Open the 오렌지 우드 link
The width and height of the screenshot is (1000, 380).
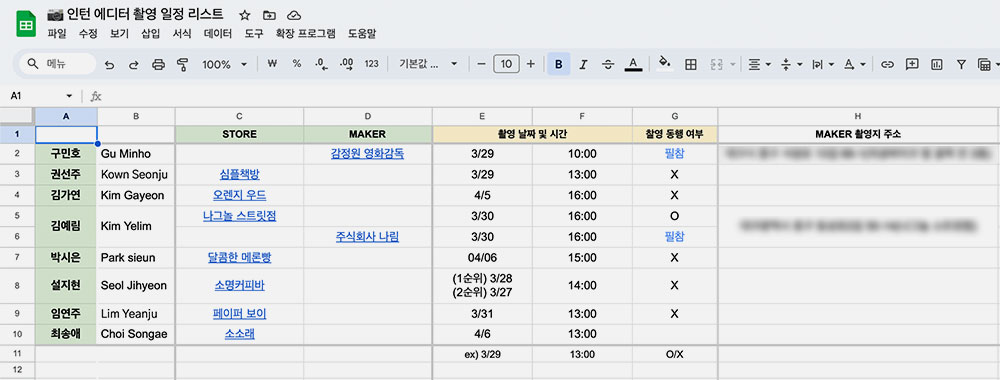(239, 195)
